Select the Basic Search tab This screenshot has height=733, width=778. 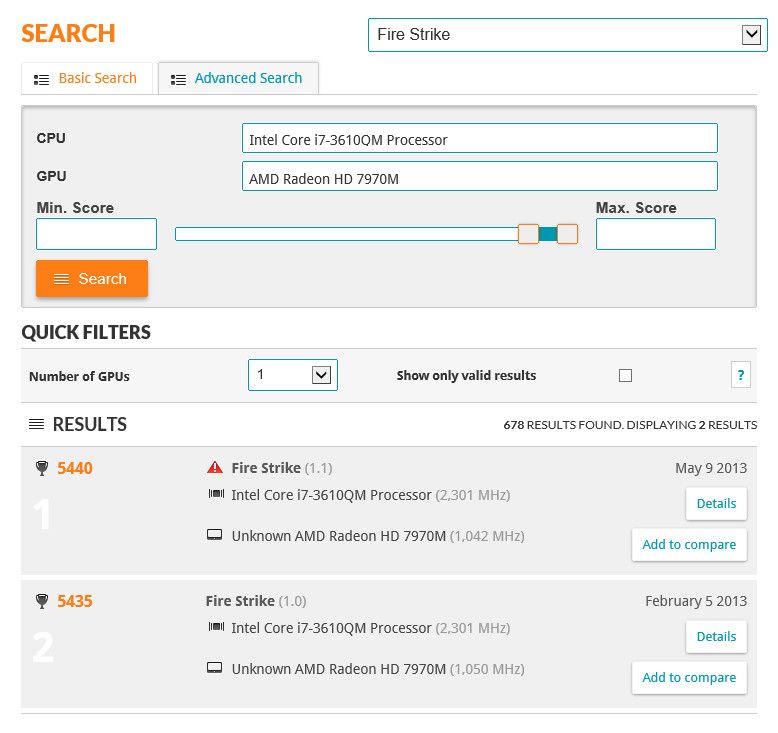point(86,78)
